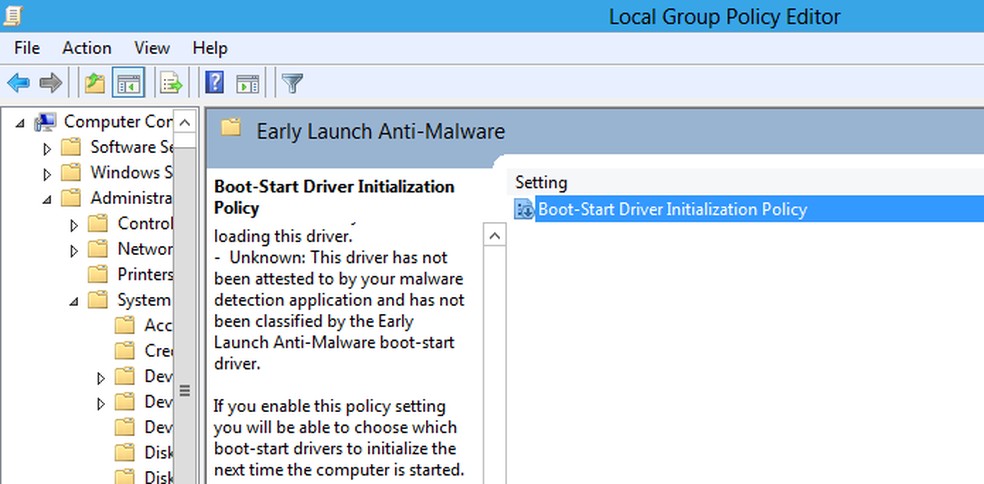This screenshot has width=984, height=484.
Task: Click tree pane scroll up arrow
Action: point(184,122)
